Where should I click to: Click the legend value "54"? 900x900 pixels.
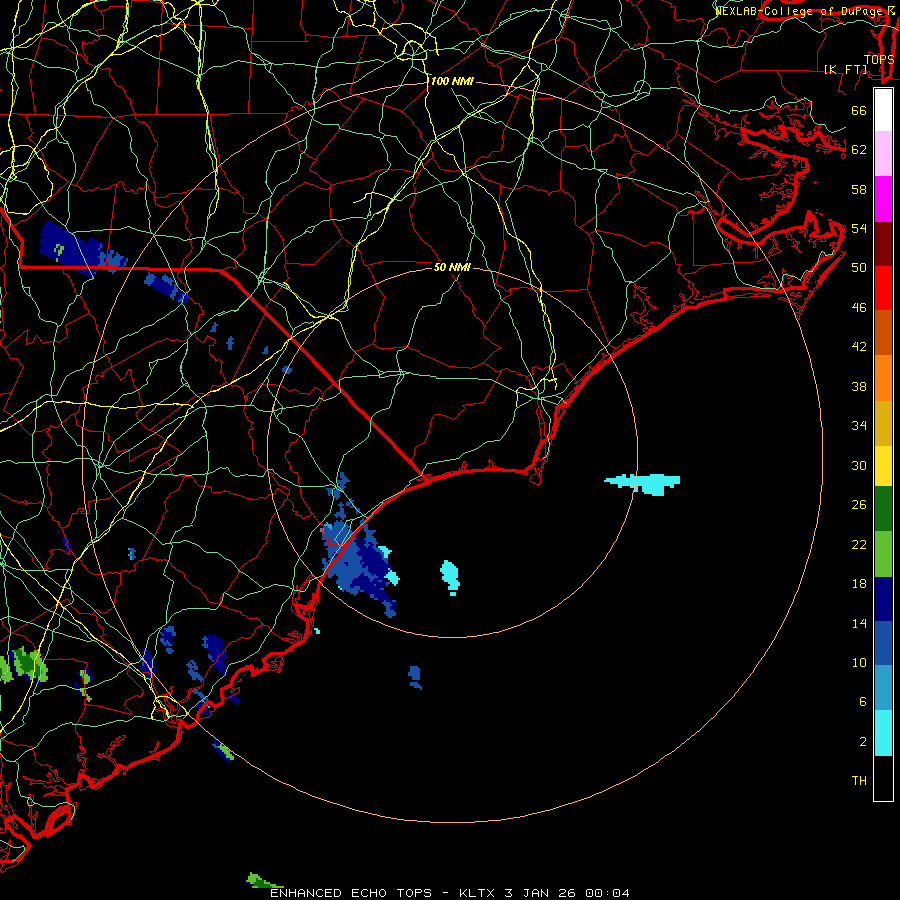[859, 228]
